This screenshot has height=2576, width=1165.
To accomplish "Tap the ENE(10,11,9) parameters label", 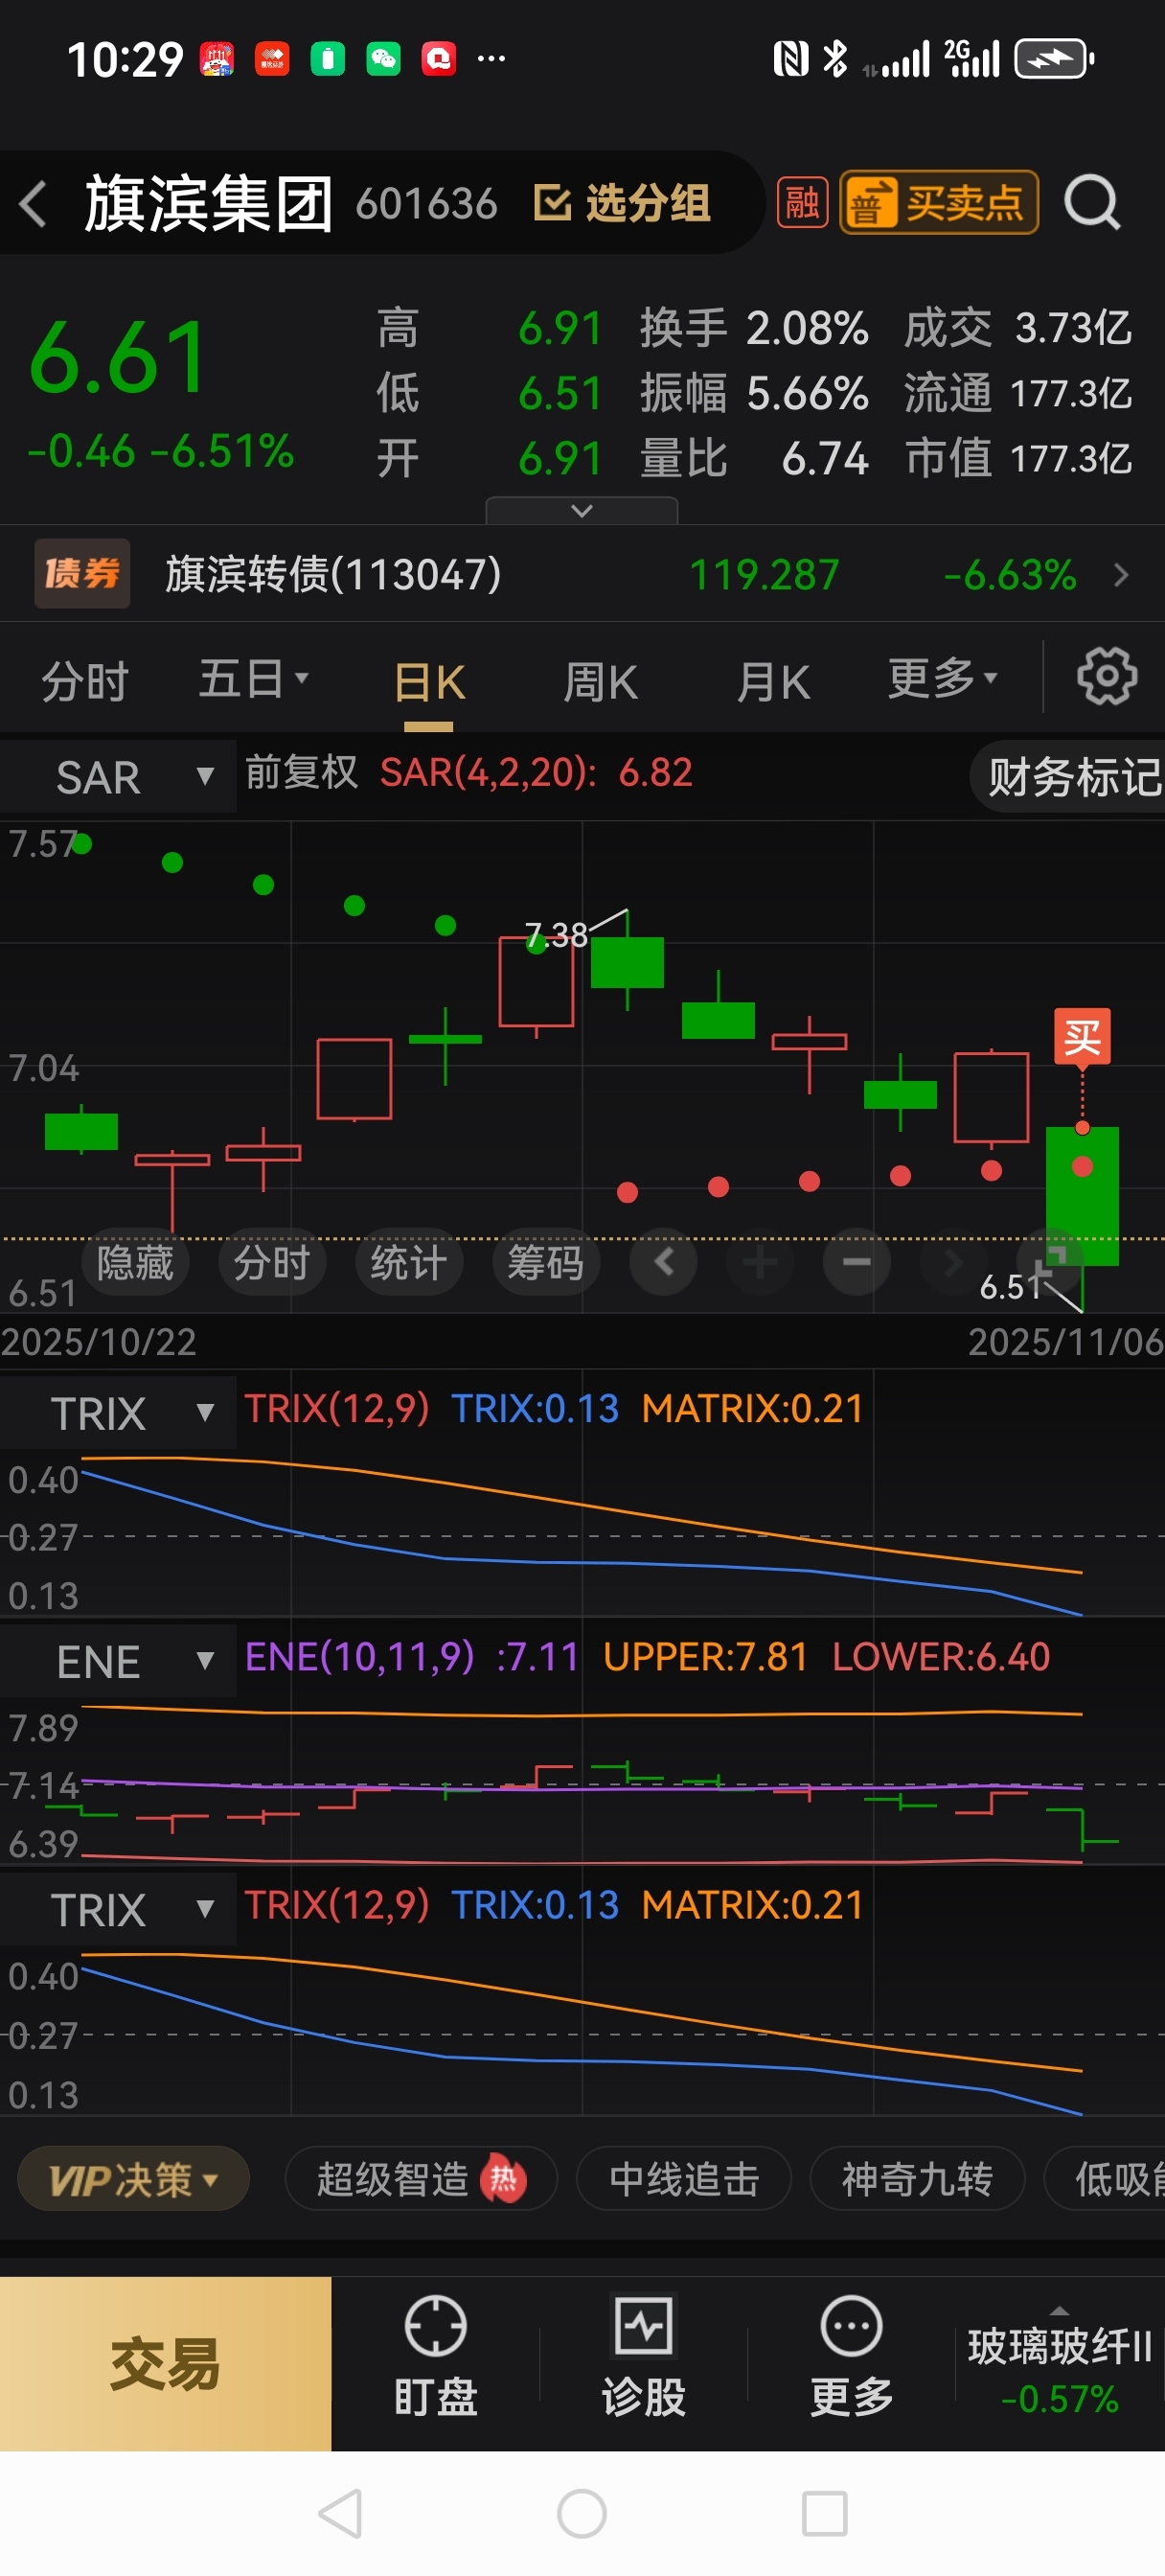I will [x=360, y=1657].
